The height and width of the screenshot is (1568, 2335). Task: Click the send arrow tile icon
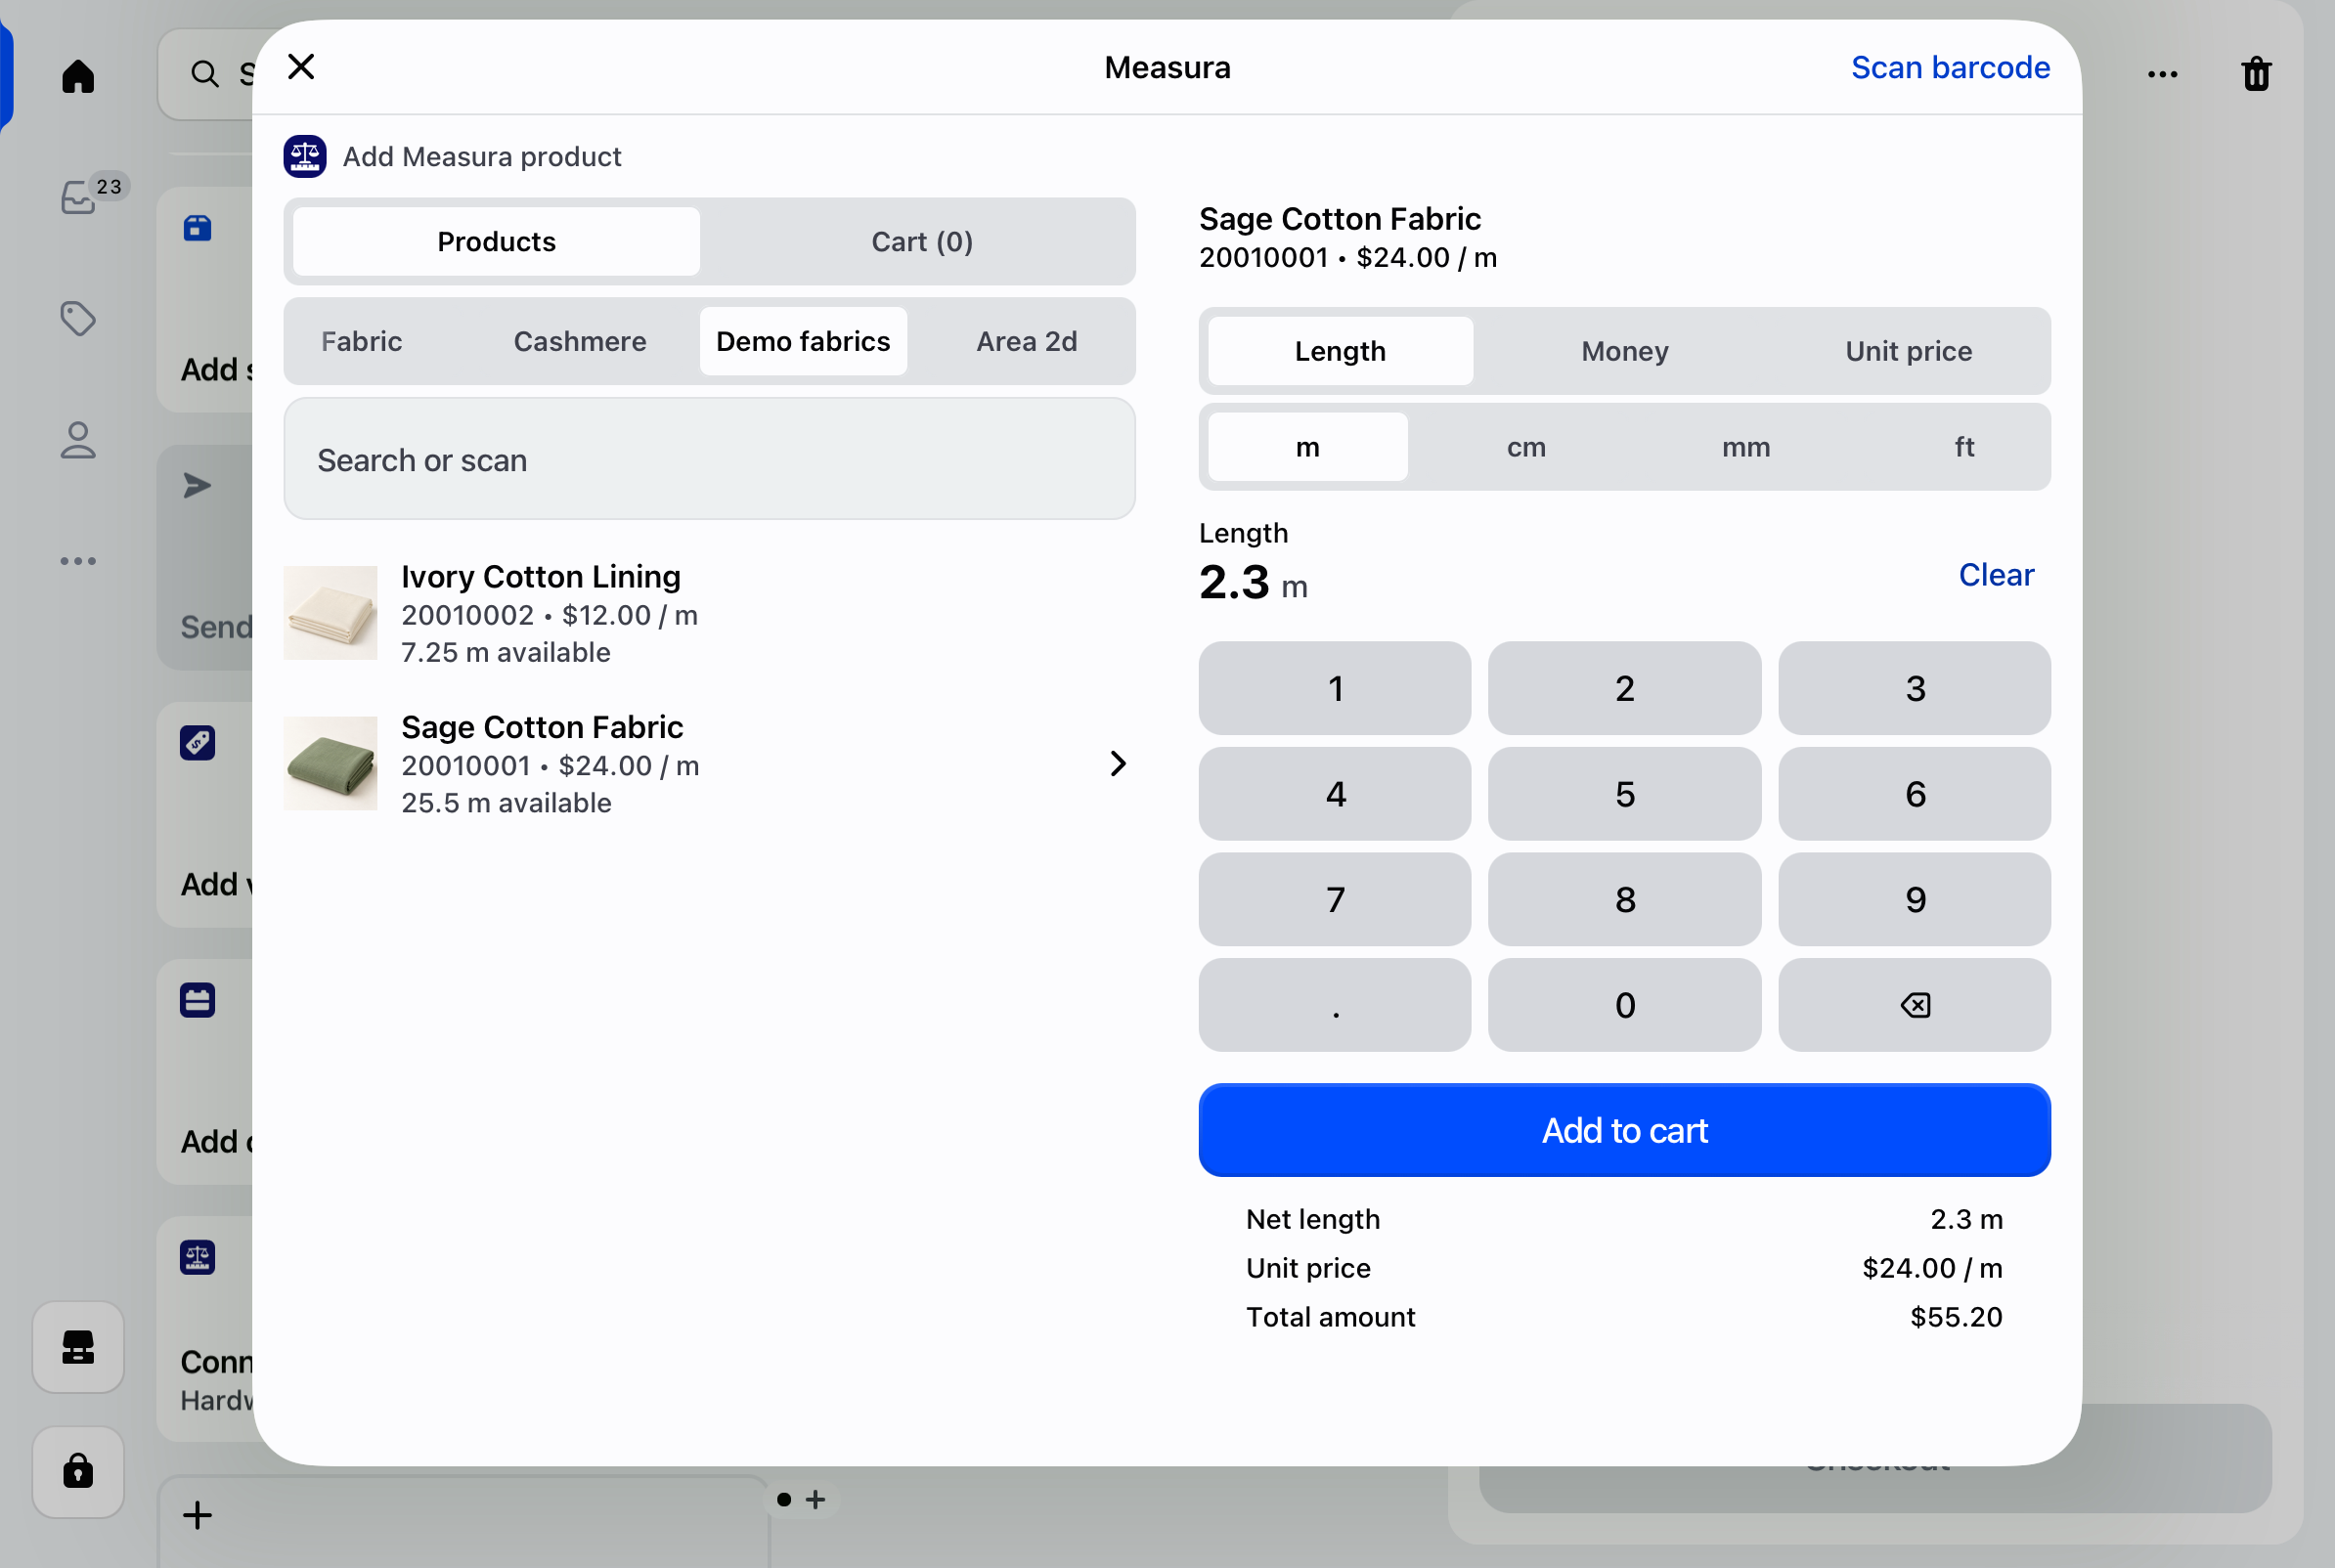pos(197,485)
